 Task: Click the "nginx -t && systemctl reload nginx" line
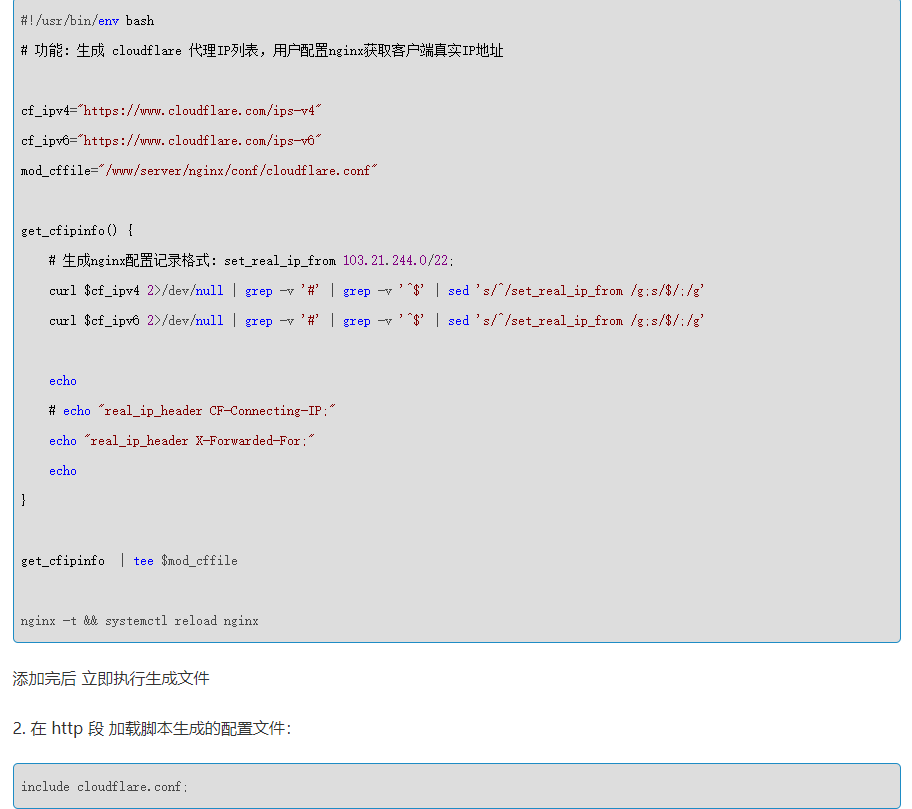140,620
